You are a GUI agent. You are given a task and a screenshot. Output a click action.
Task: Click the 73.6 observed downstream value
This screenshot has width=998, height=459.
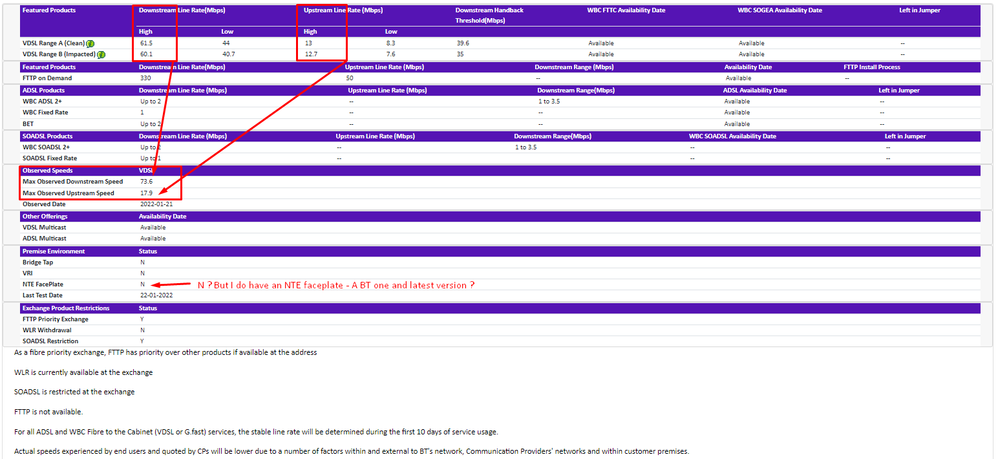(x=145, y=182)
